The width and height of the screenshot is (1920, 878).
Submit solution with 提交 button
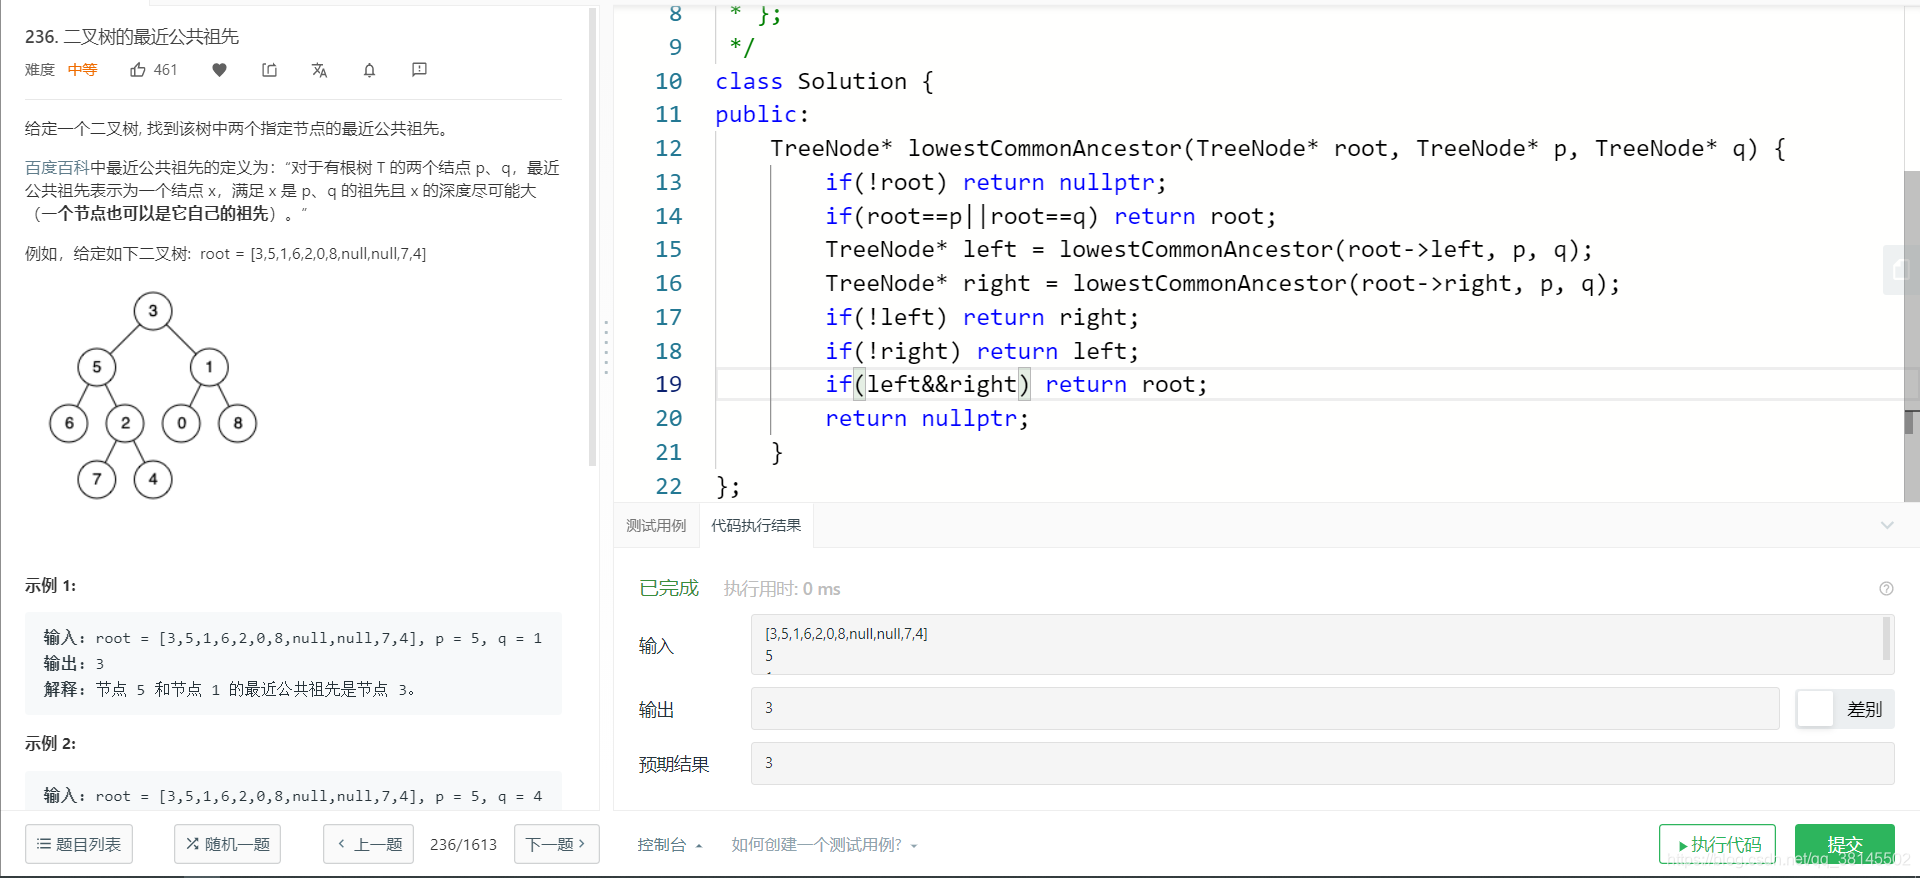(1844, 845)
